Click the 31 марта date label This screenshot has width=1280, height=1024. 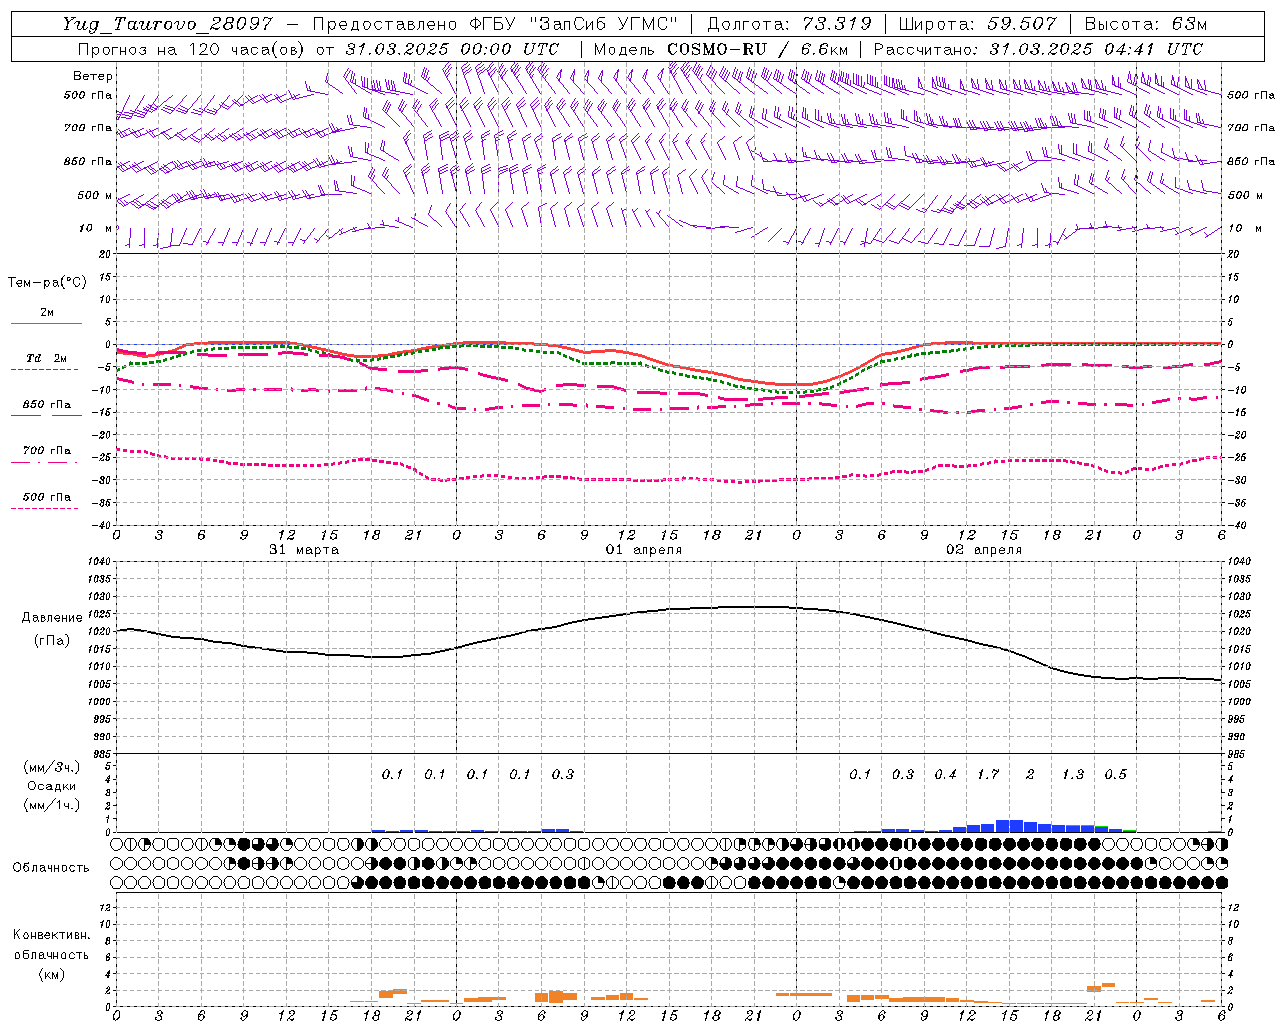coord(304,550)
